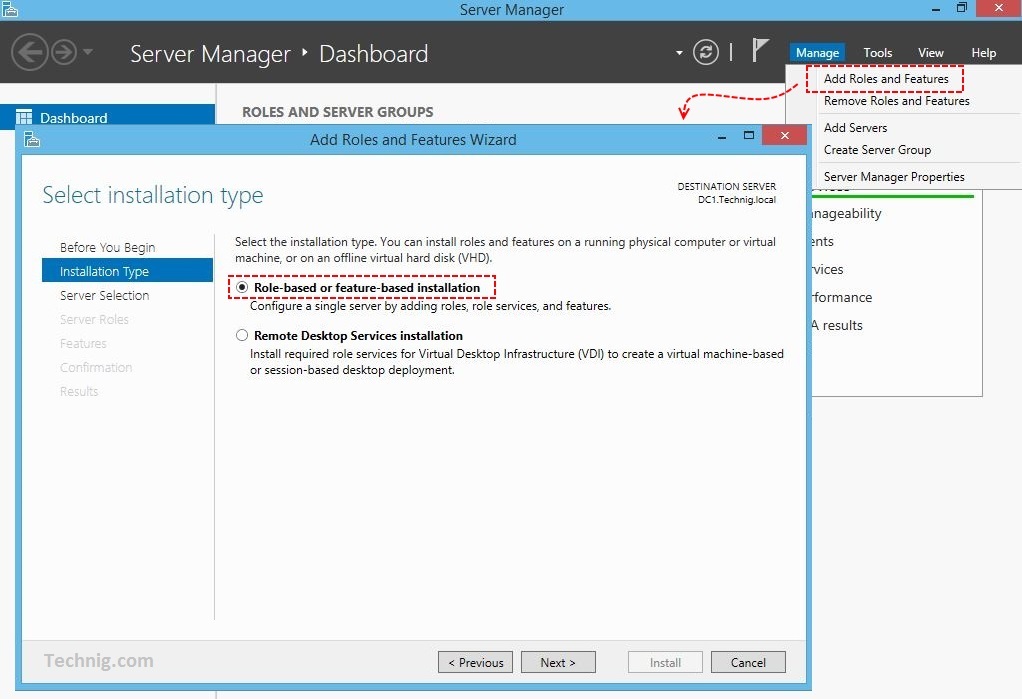Viewport: 1022px width, 699px height.
Task: Open the View menu
Action: coord(930,53)
